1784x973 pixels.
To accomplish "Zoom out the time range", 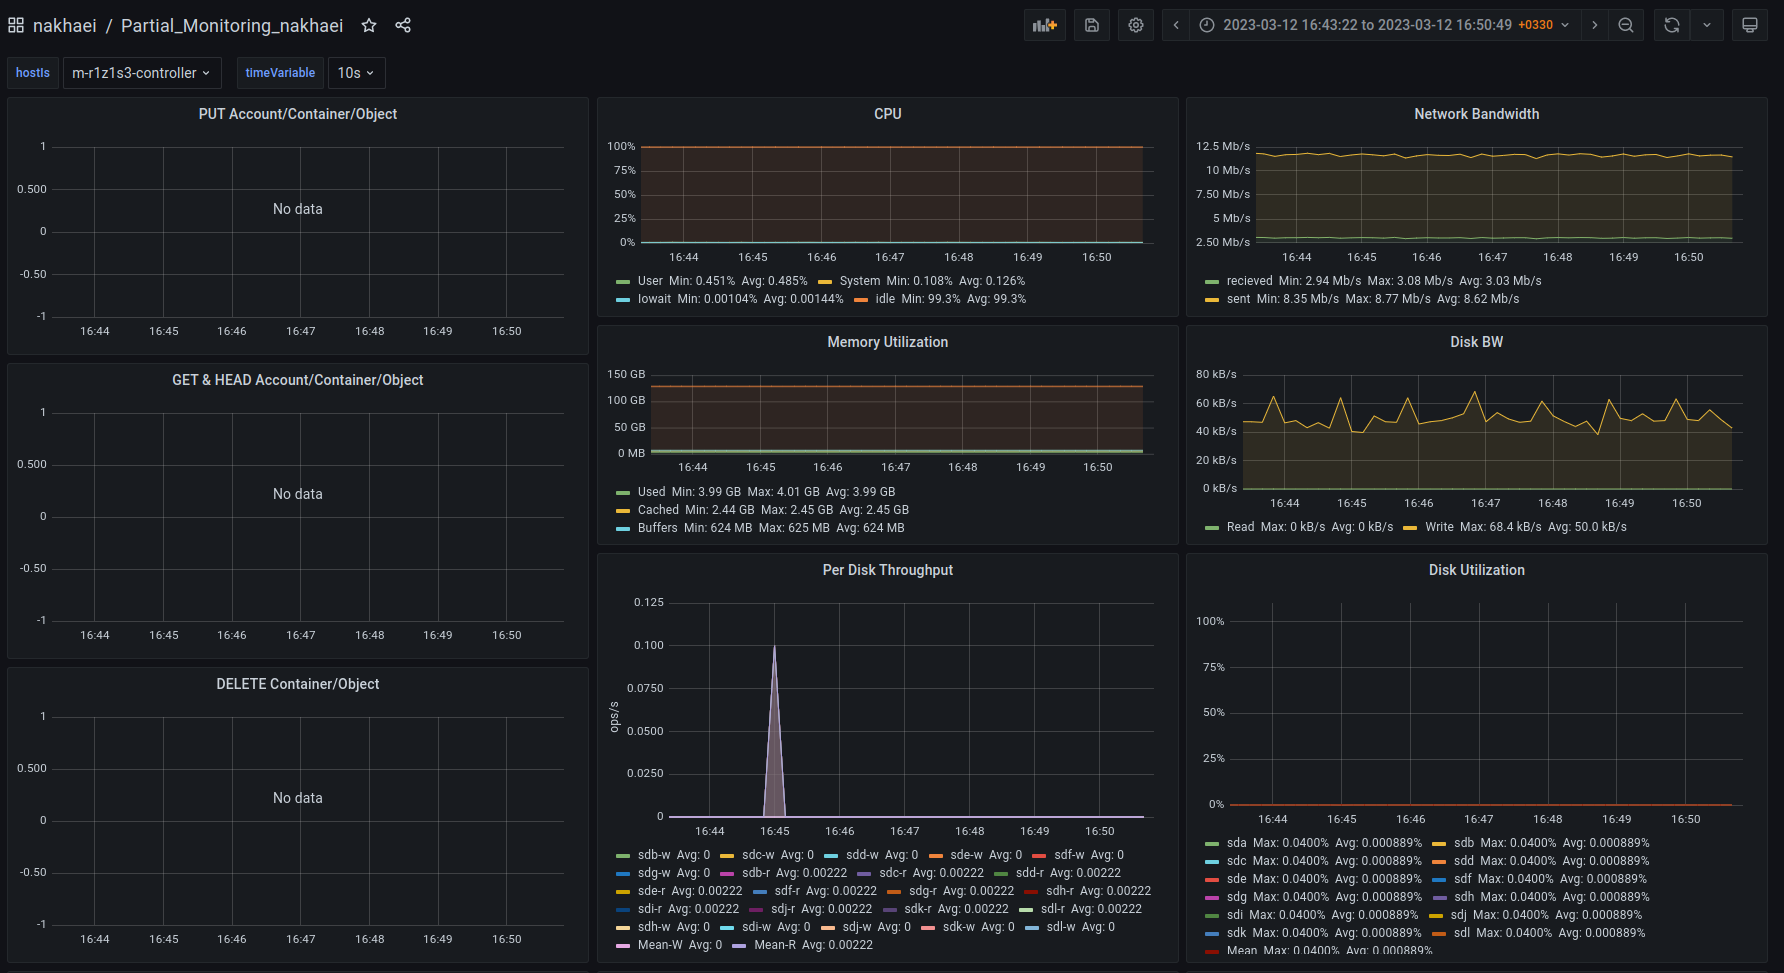I will tap(1626, 25).
